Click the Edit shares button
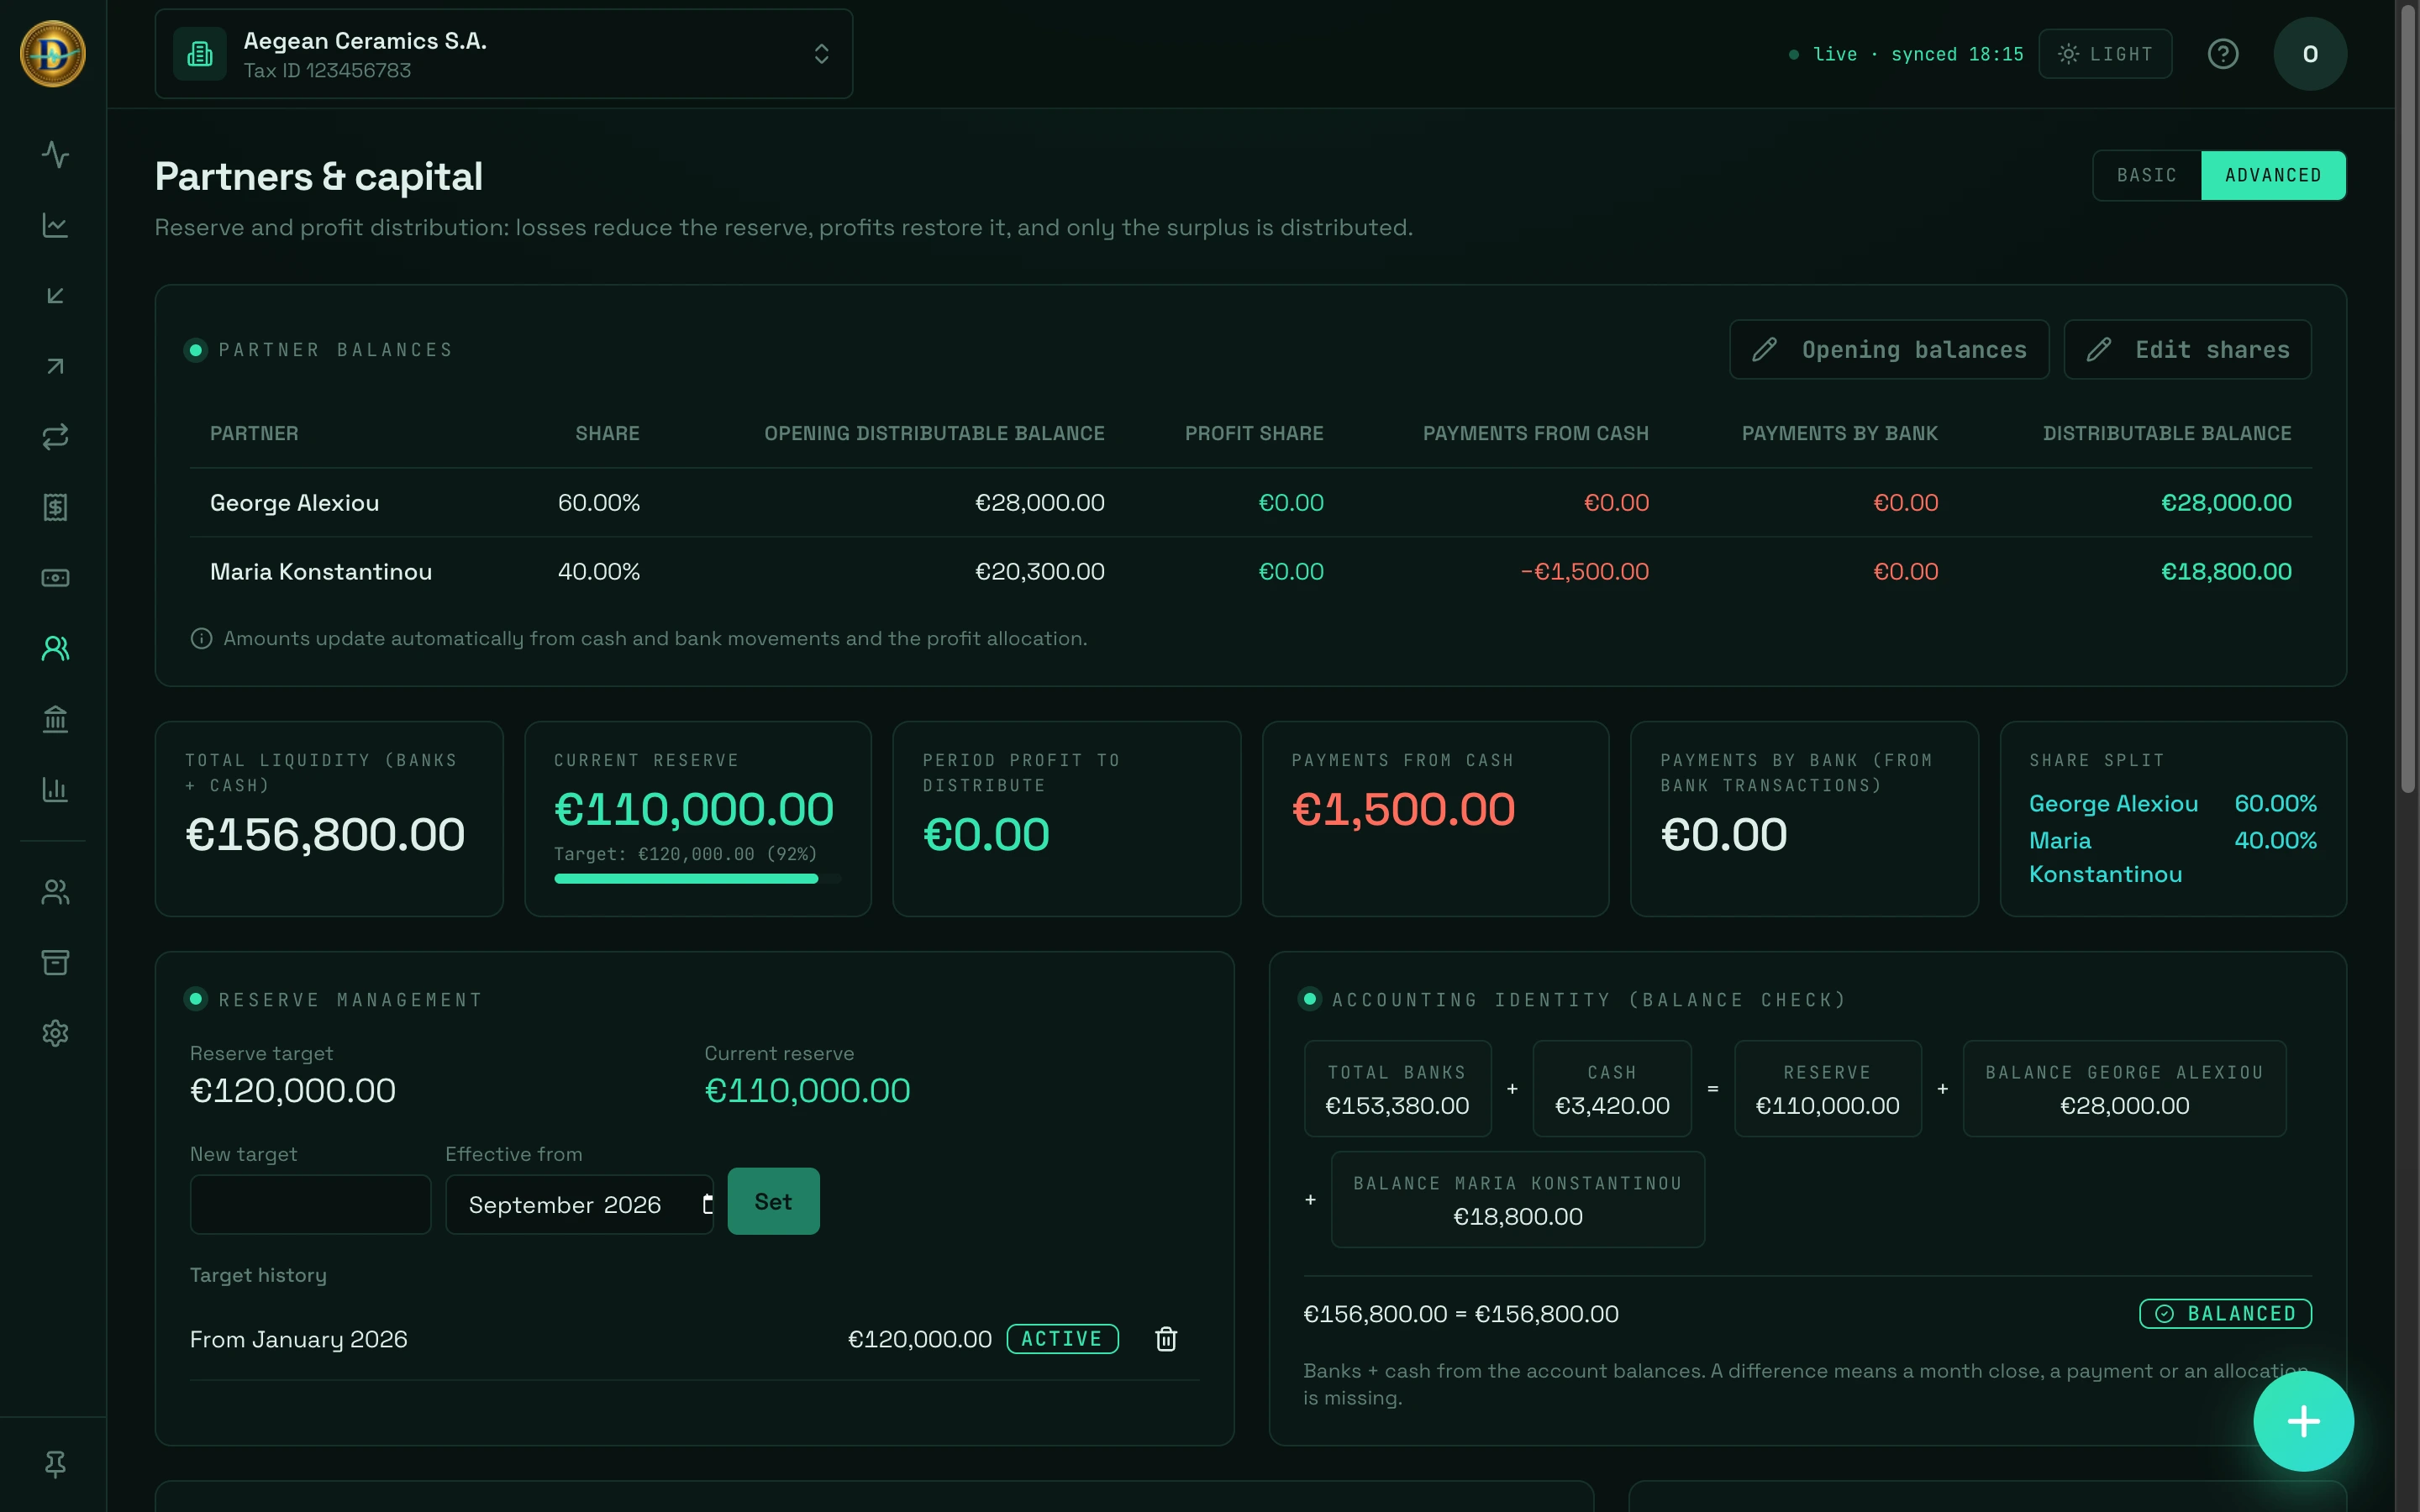Image resolution: width=2420 pixels, height=1512 pixels. coord(2187,350)
